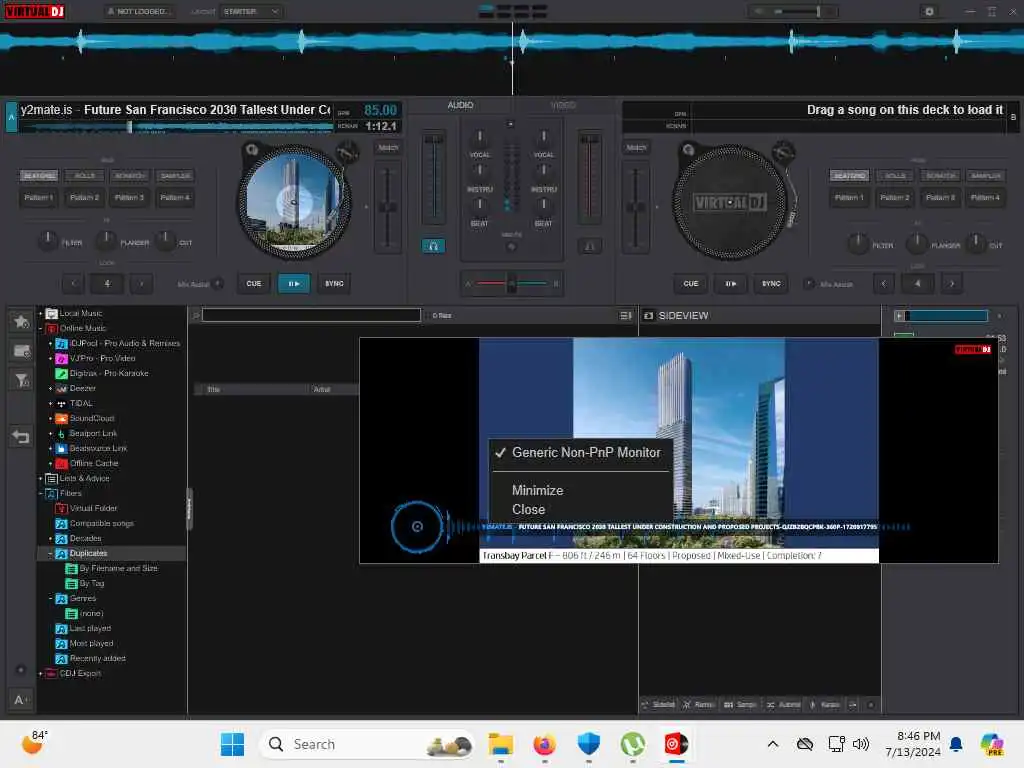The width and height of the screenshot is (1024, 768).
Task: Expand the Local Music tree node
Action: pyautogui.click(x=40, y=313)
